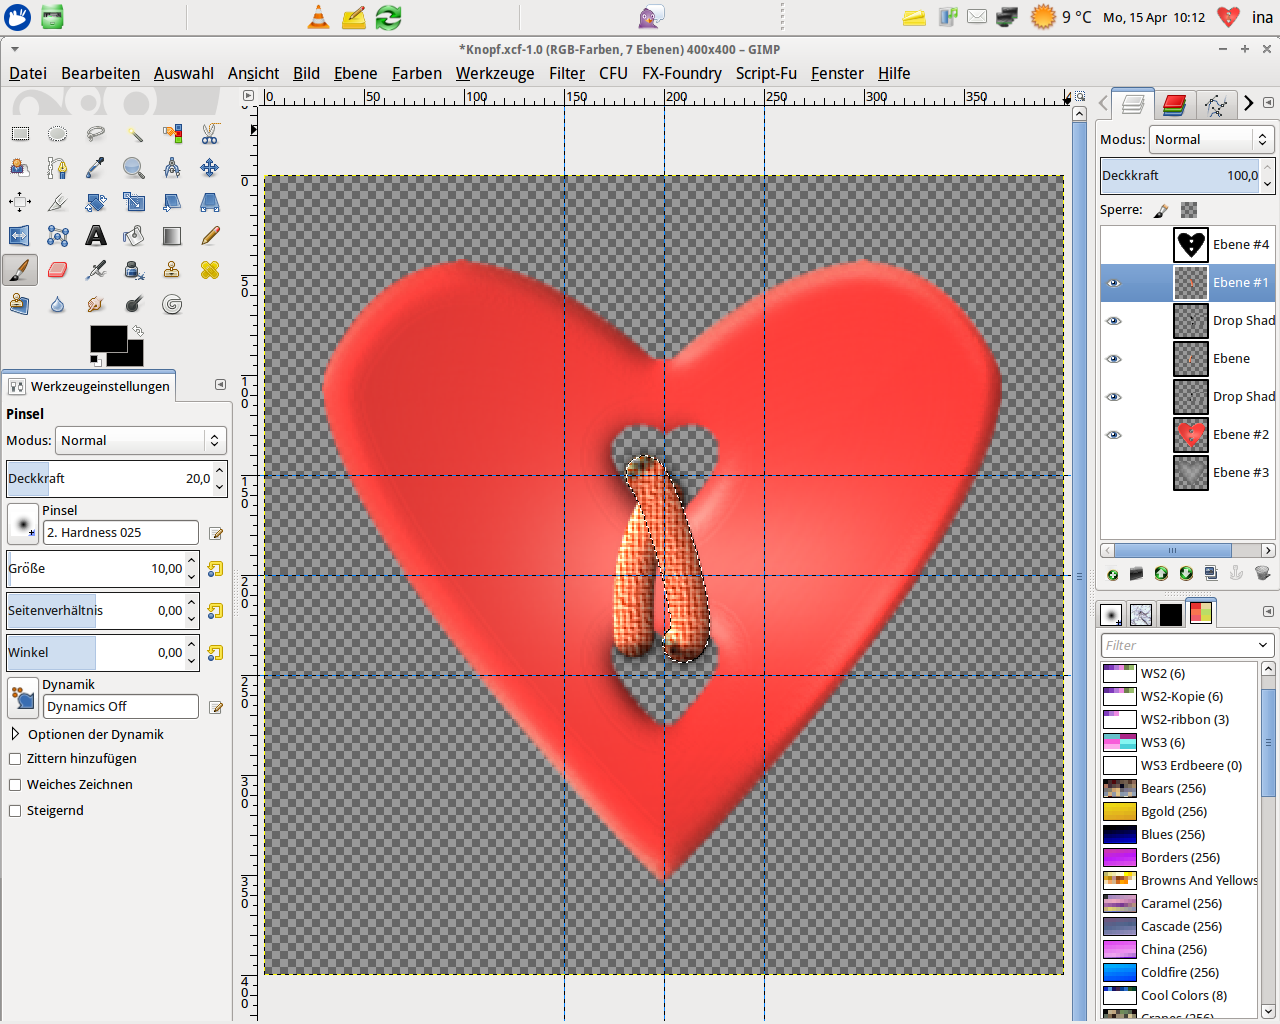Open the brush Modus dropdown in tool options
This screenshot has height=1024, width=1280.
(140, 441)
